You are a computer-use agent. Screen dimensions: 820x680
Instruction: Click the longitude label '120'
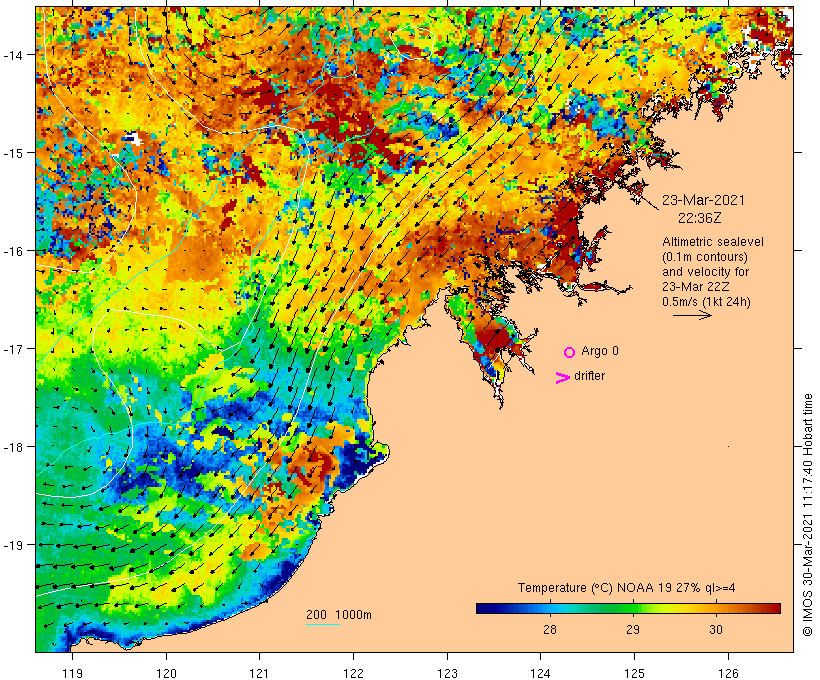[166, 673]
